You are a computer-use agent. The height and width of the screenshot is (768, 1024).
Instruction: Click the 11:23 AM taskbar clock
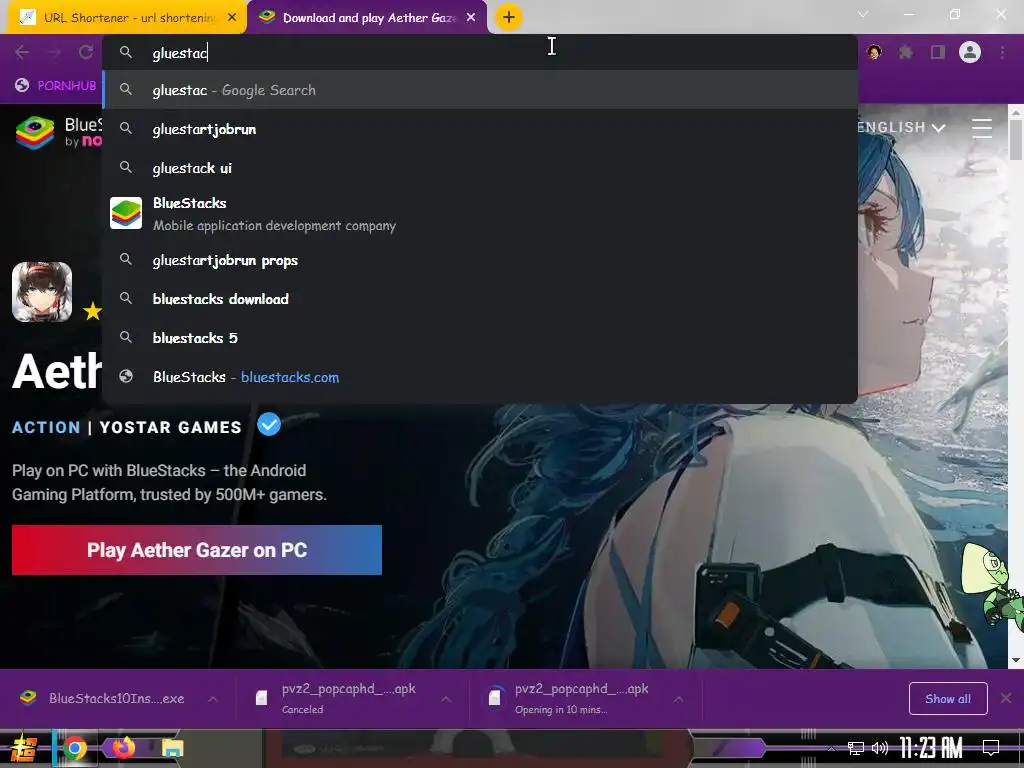(x=931, y=748)
